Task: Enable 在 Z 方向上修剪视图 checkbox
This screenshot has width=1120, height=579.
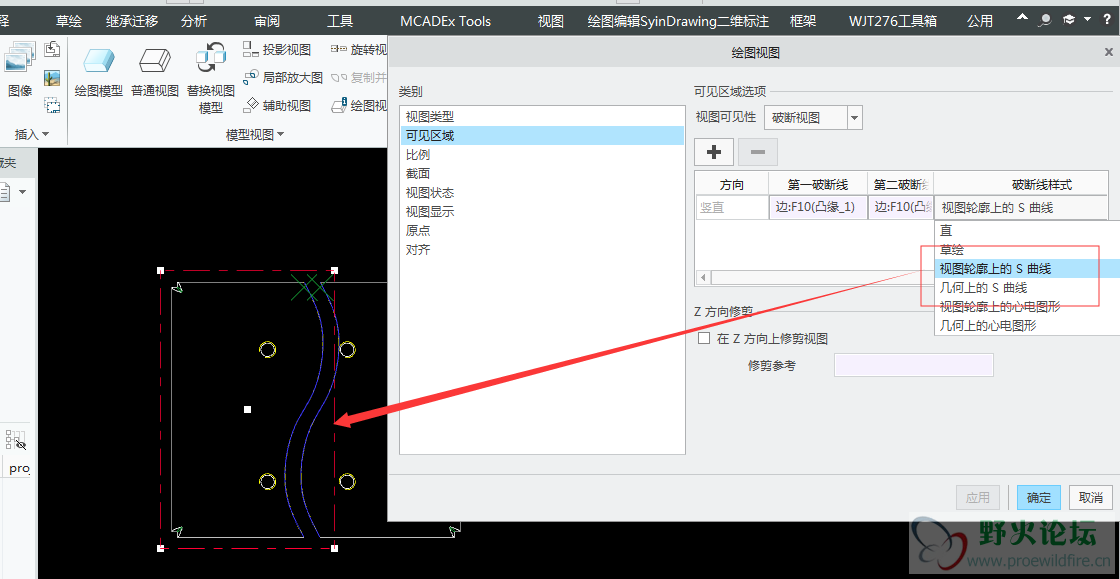Action: click(x=704, y=339)
